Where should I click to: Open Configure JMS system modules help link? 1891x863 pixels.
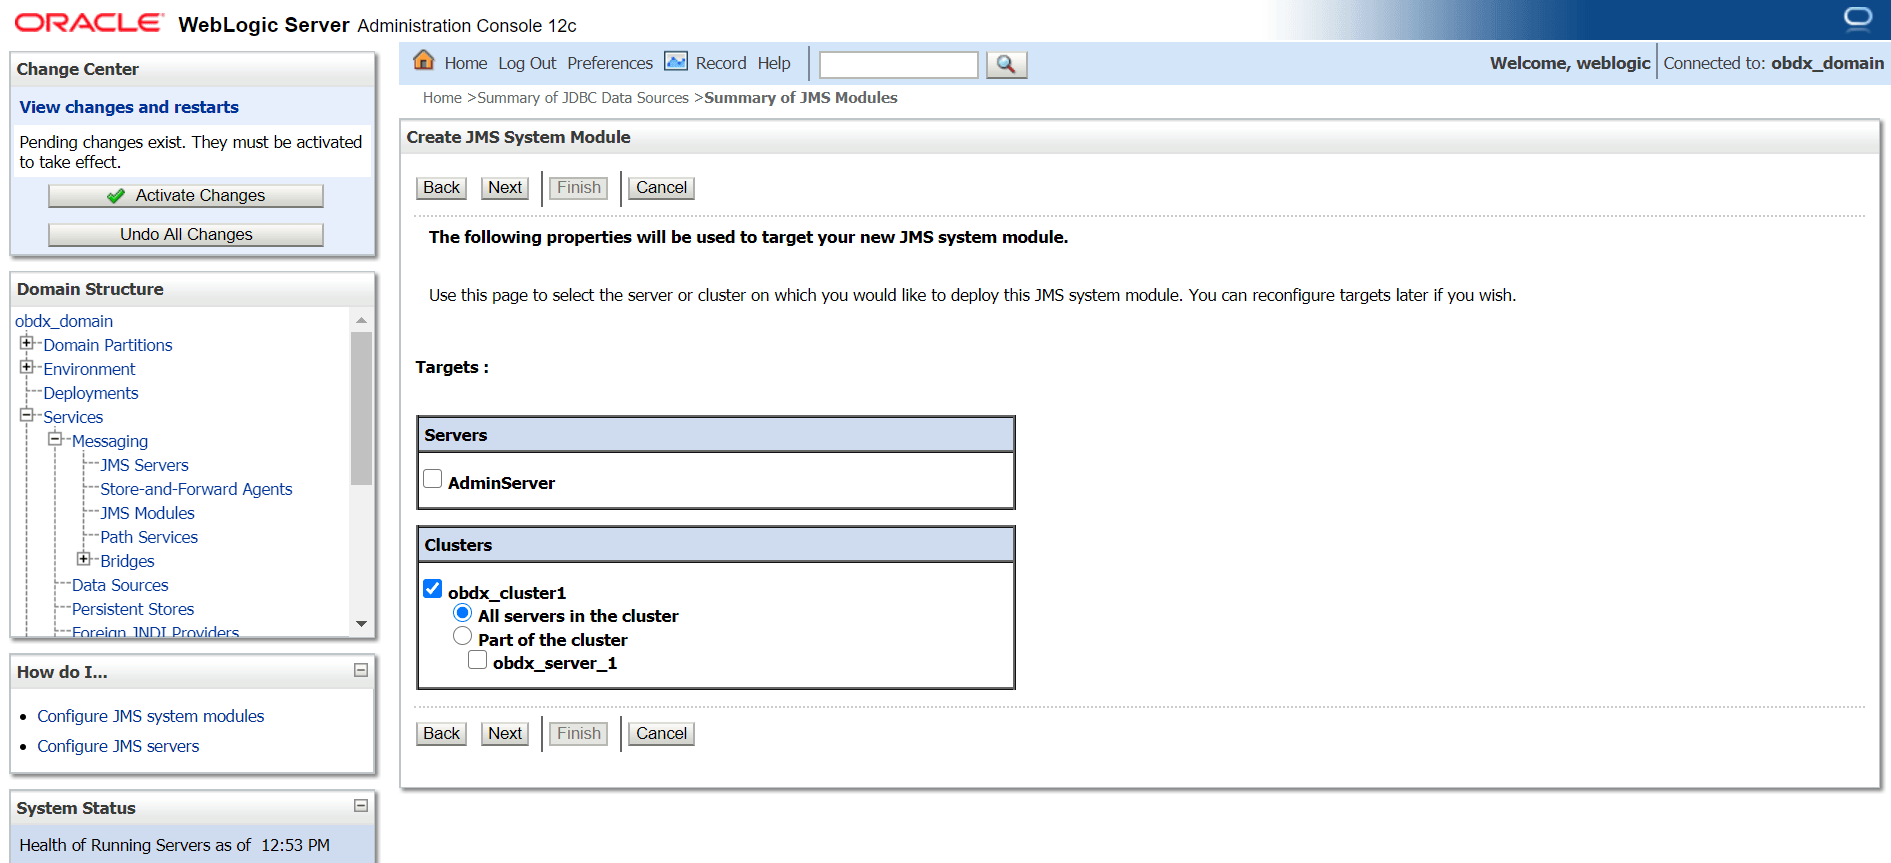tap(151, 716)
